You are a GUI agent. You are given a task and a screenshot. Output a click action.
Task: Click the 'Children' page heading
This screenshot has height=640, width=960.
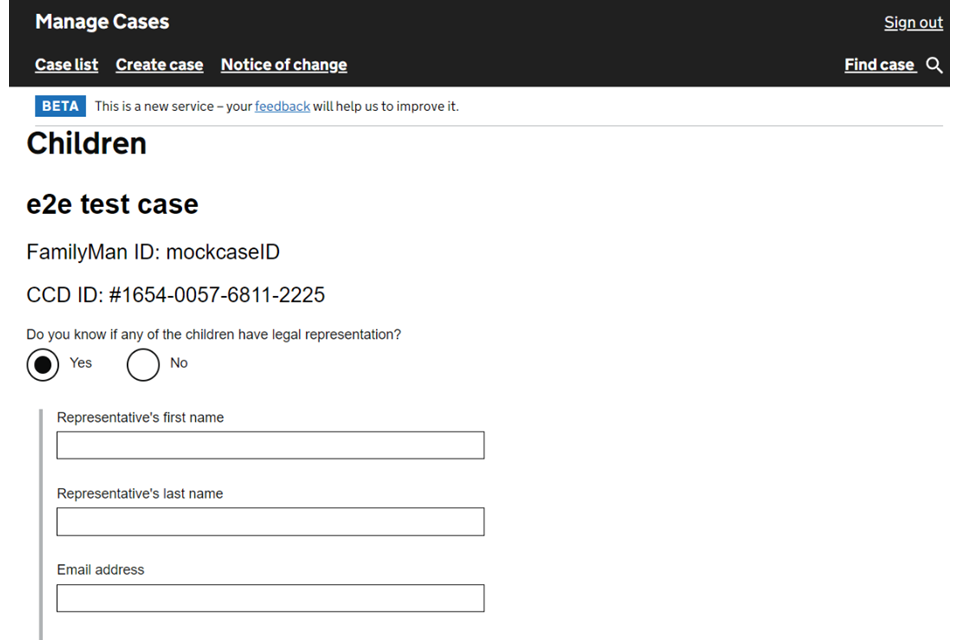[x=87, y=144]
